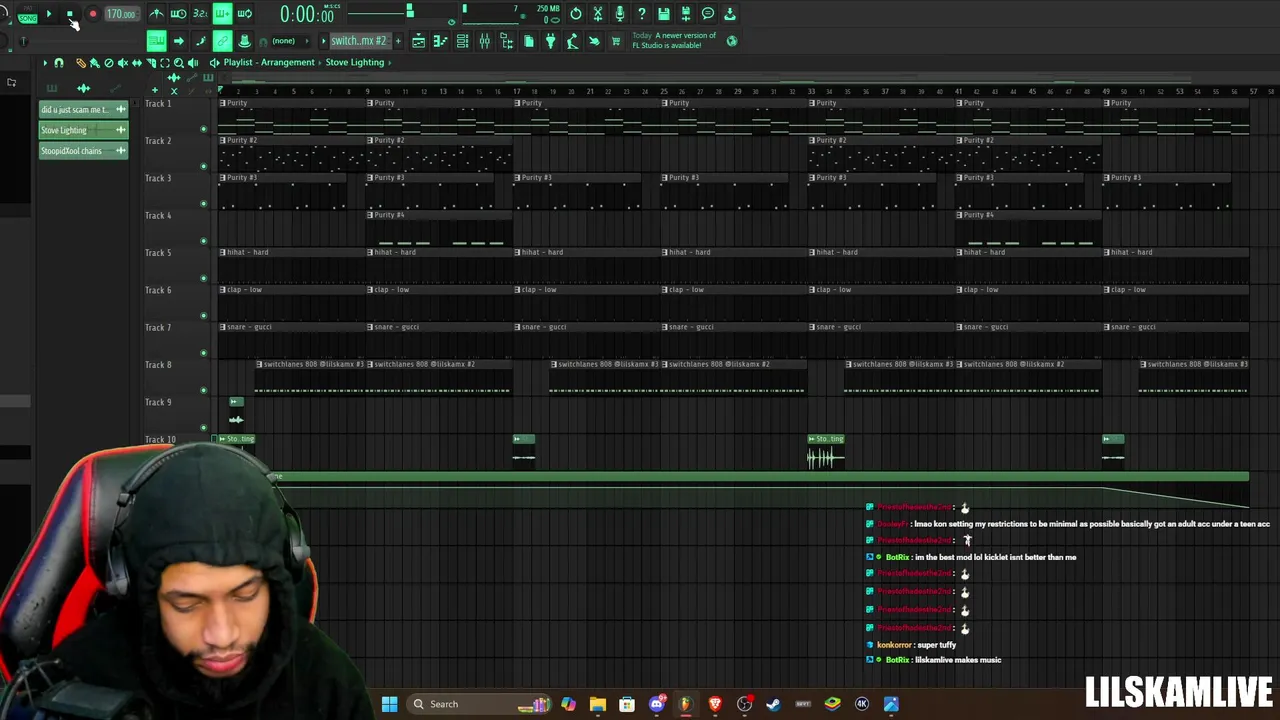Click the Stop transport button
The image size is (1280, 720).
(70, 14)
